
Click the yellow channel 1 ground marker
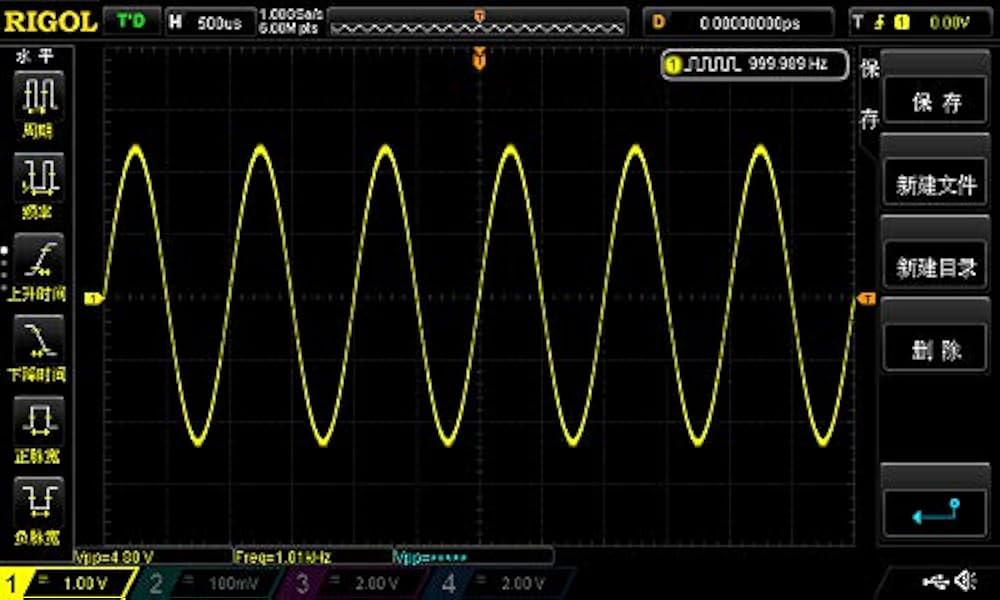[x=93, y=298]
